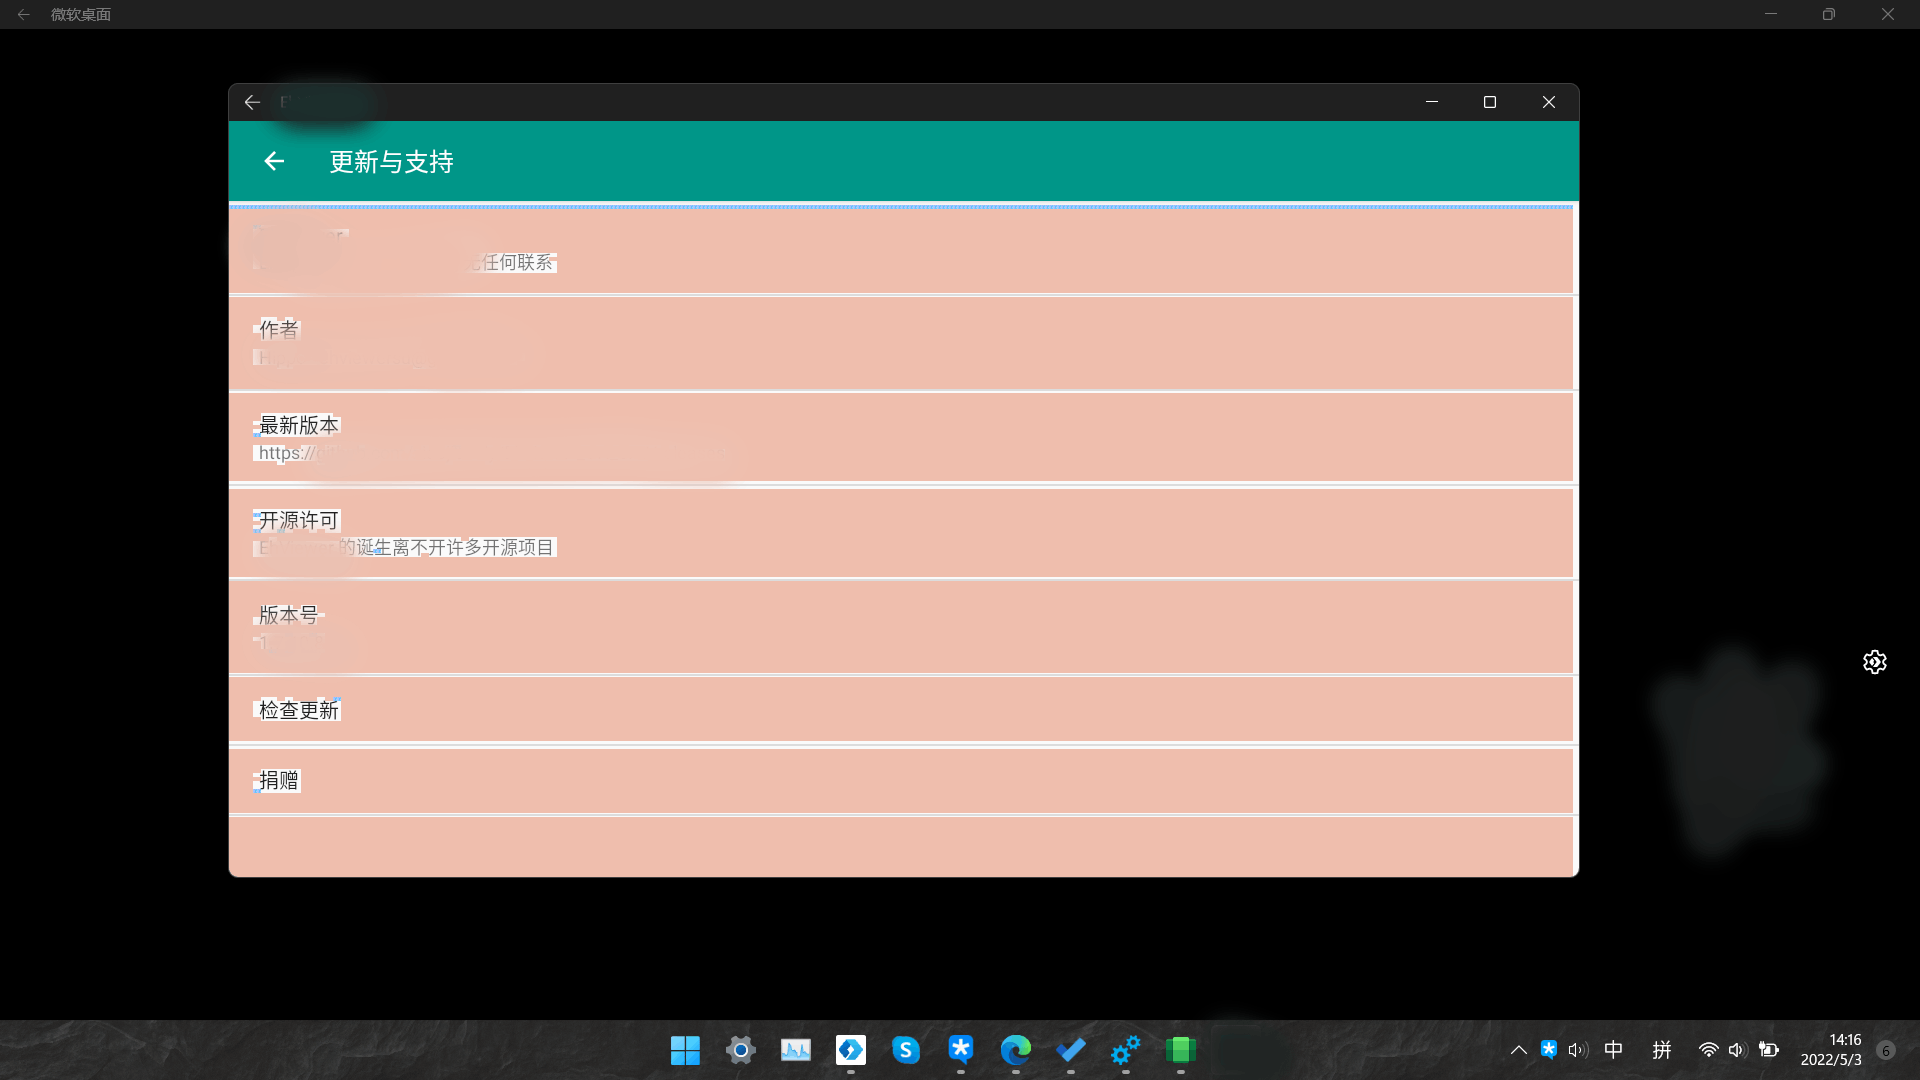Click the volume icon in the system tray
This screenshot has height=1080, width=1920.
[1737, 1050]
